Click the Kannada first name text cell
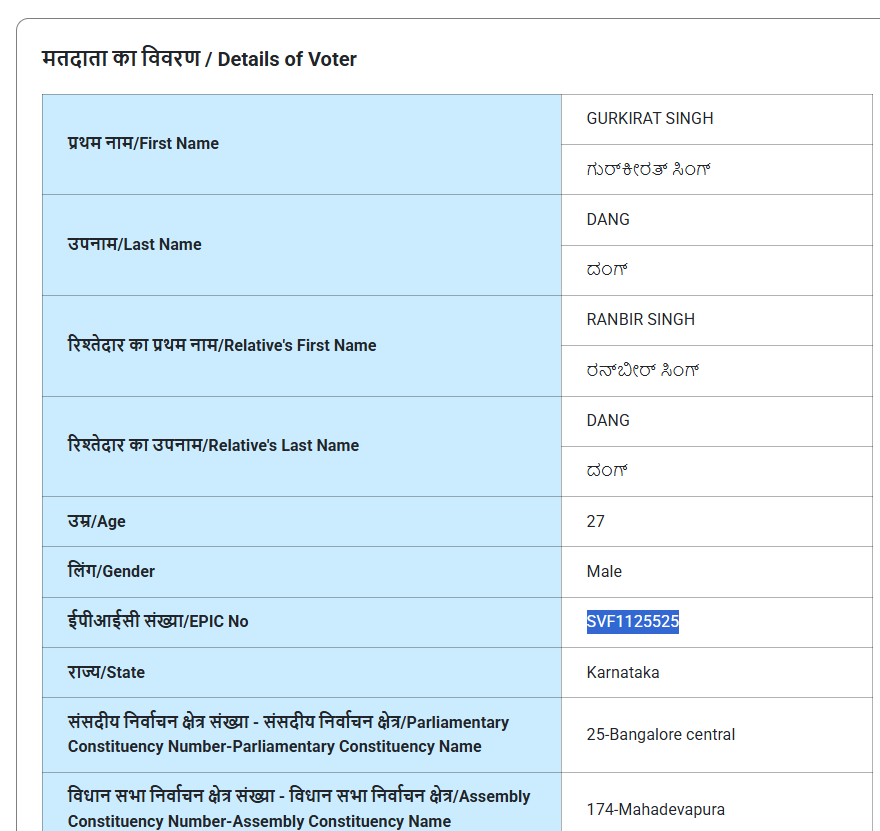The width and height of the screenshot is (880, 831). click(x=717, y=169)
